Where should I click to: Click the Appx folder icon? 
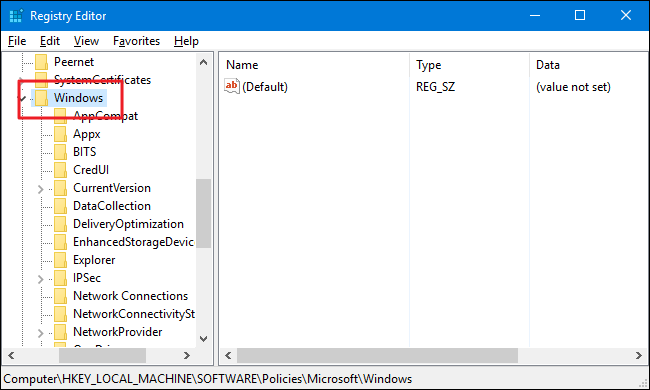[x=61, y=134]
